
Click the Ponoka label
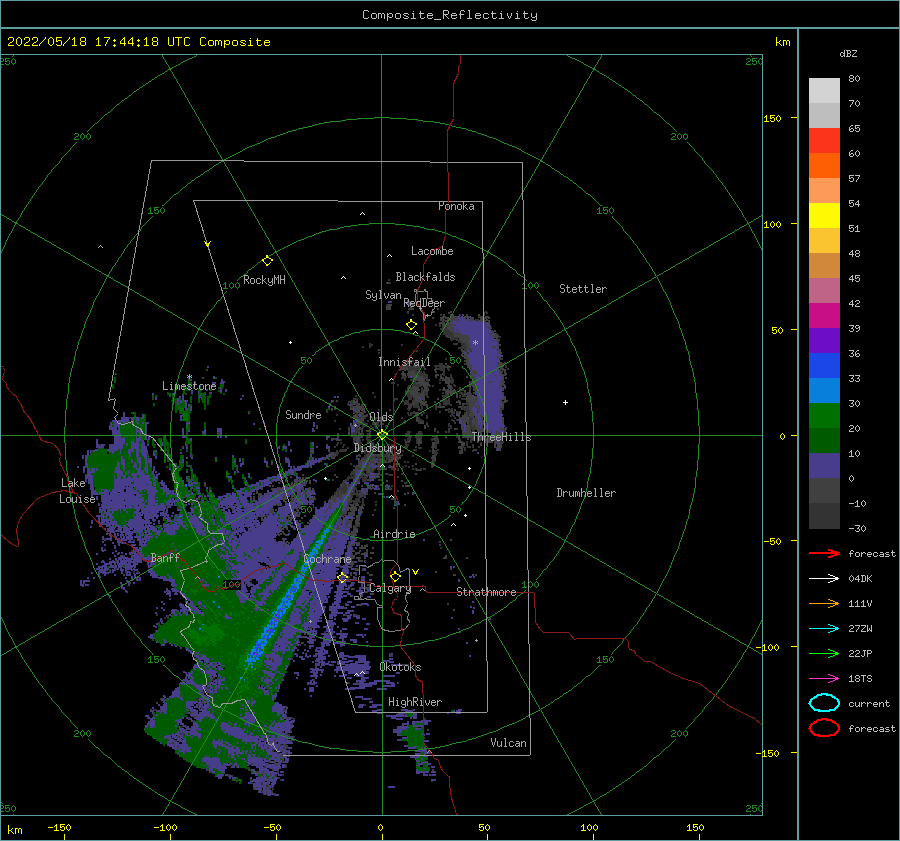[456, 206]
